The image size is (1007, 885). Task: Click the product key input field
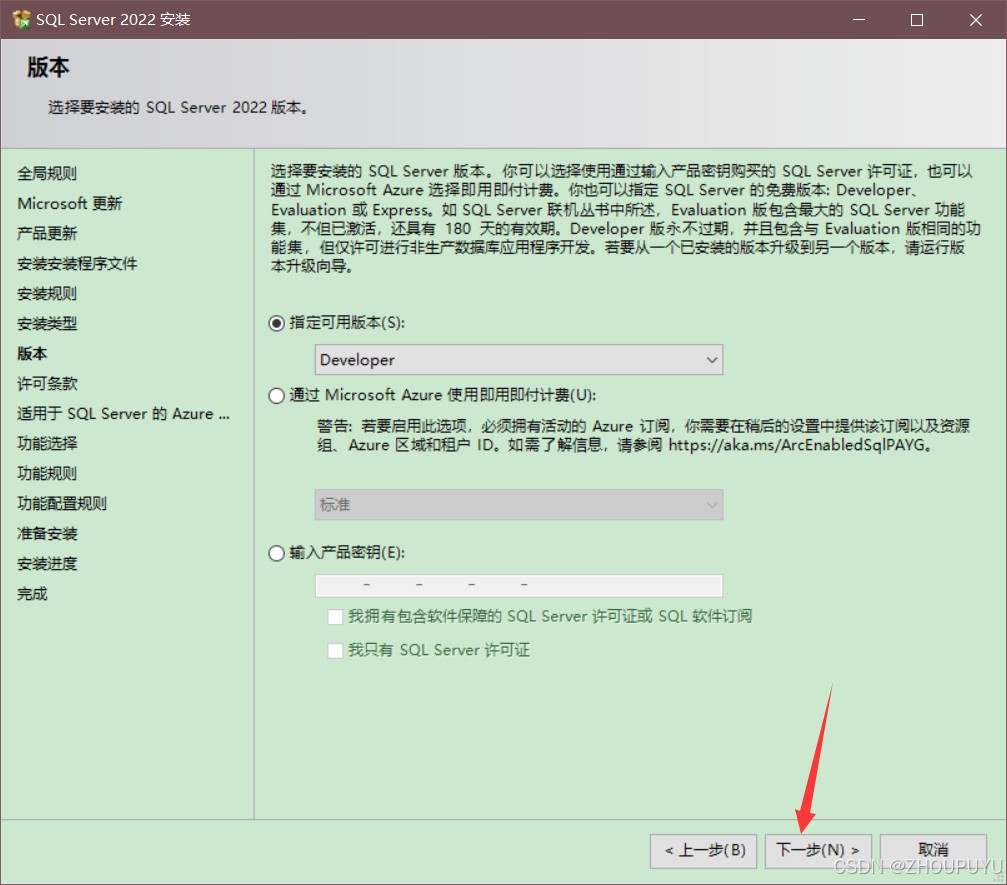click(519, 585)
